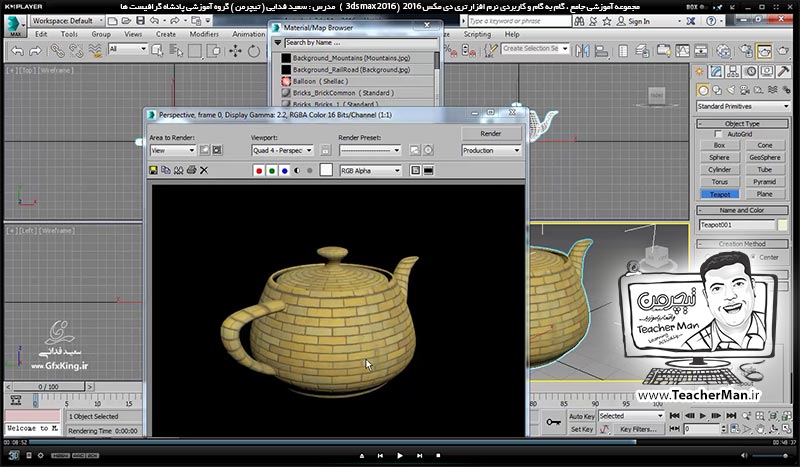Click the Teapot primitive button

pyautogui.click(x=719, y=194)
